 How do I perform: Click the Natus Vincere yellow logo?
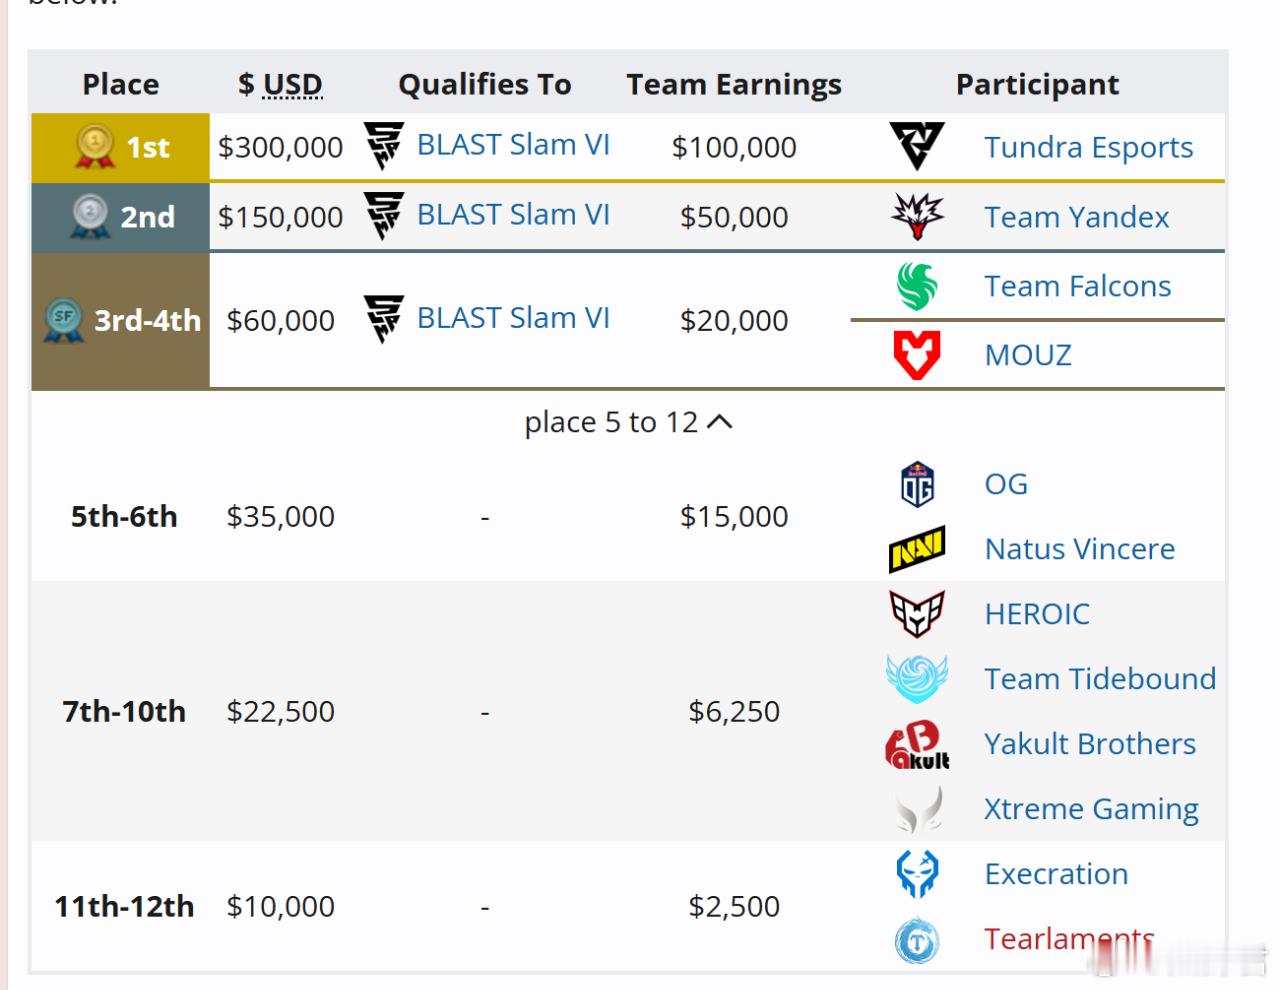(x=916, y=549)
